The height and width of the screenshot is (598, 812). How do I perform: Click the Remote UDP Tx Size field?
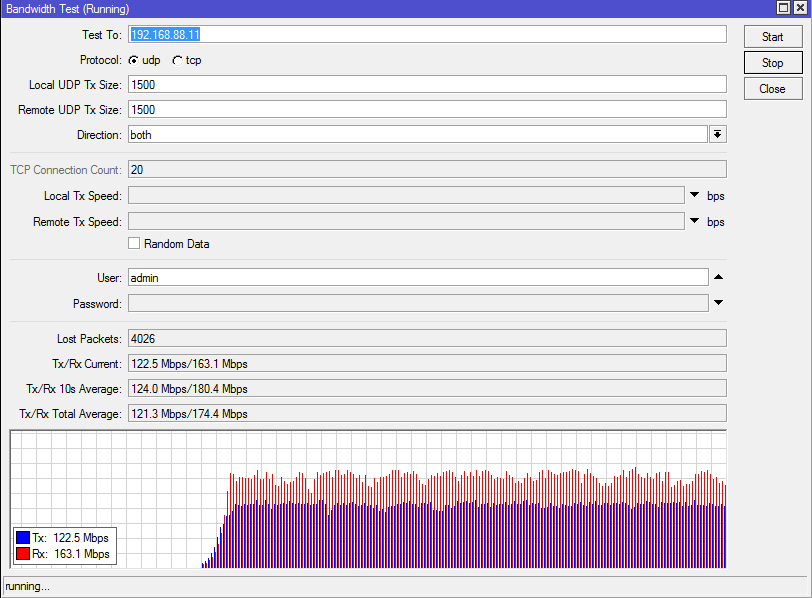(x=427, y=109)
